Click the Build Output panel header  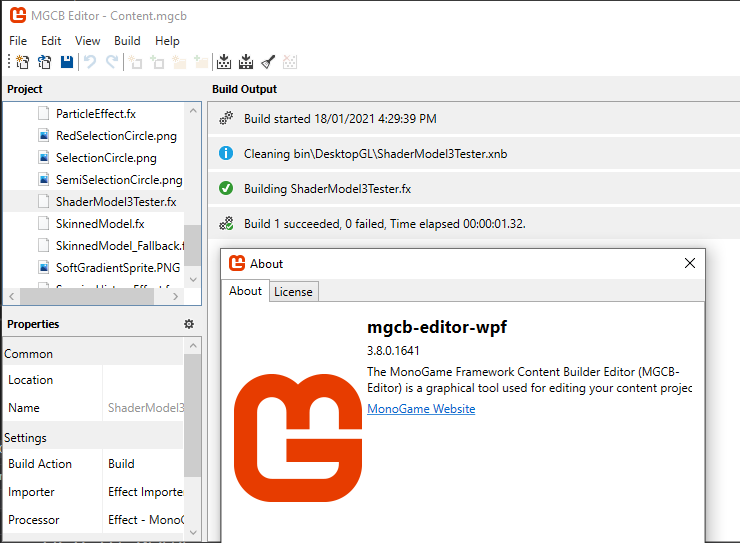pos(244,89)
